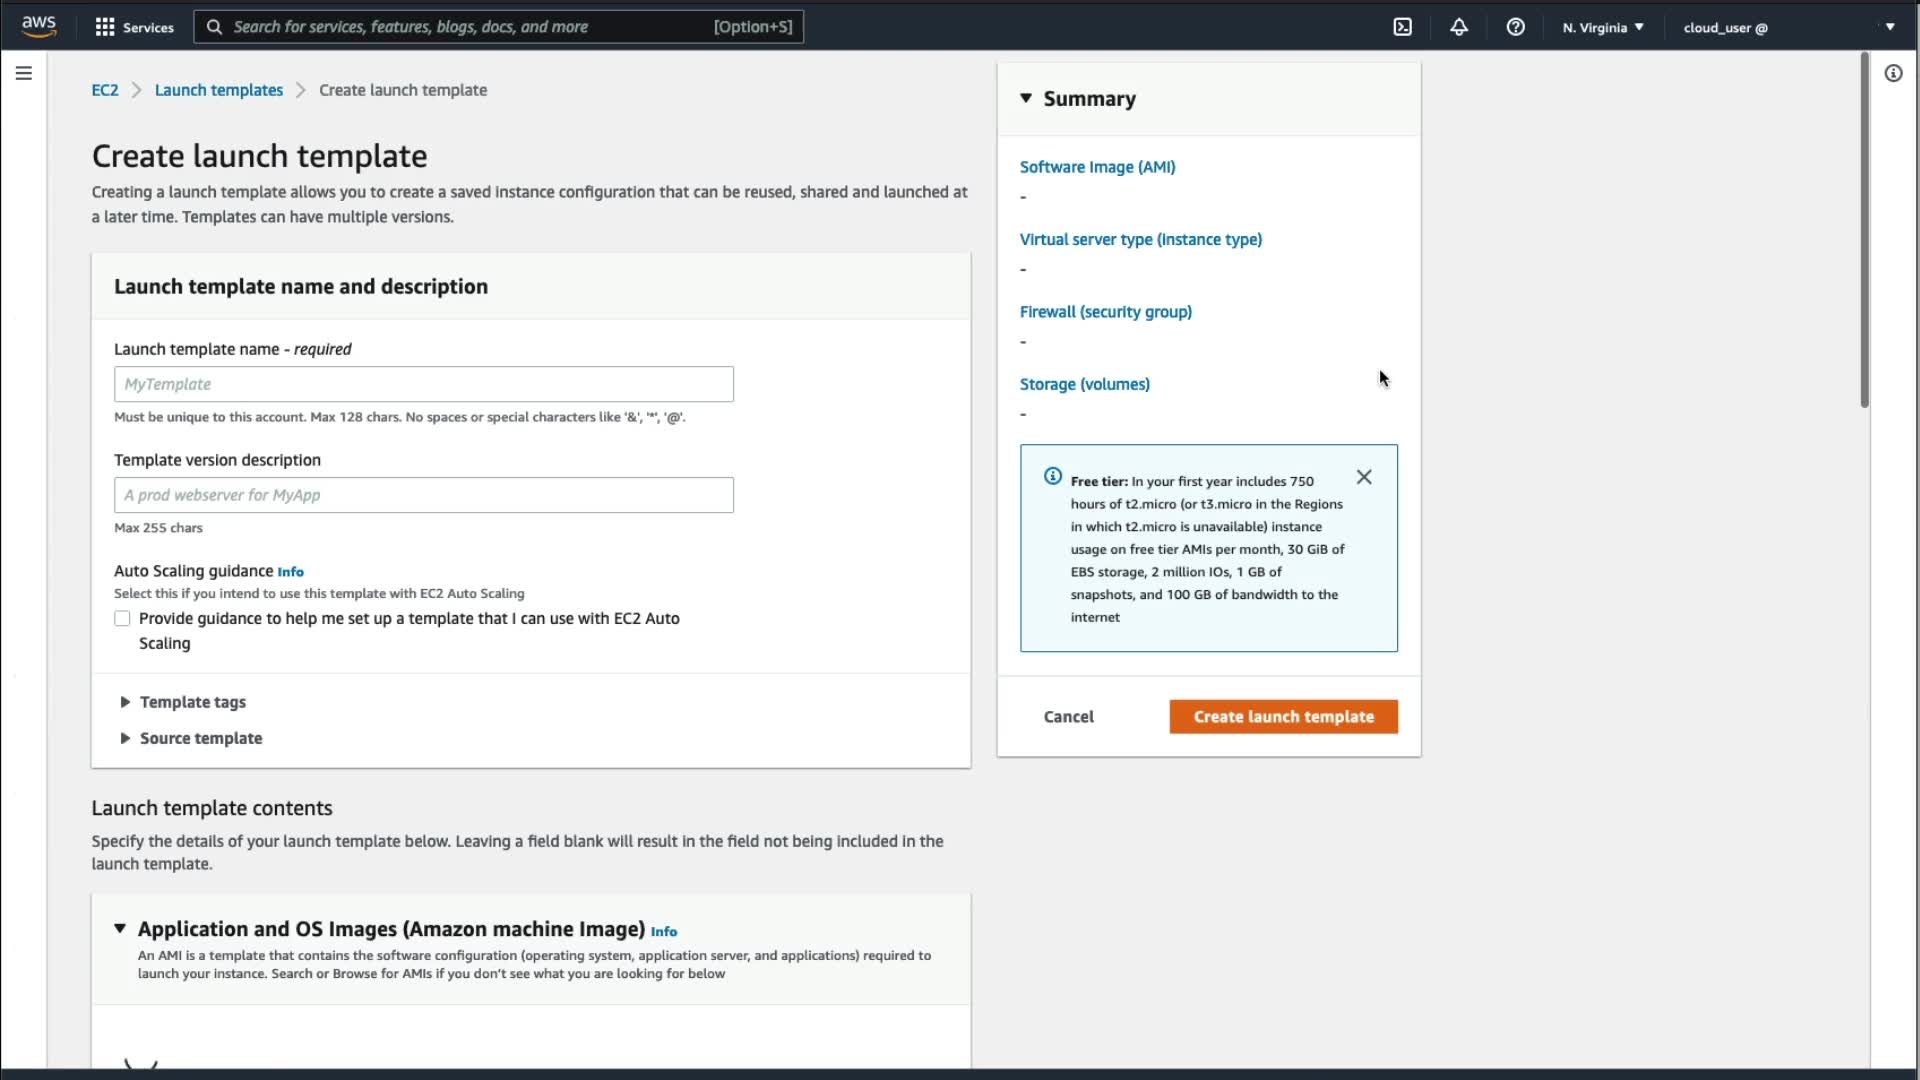Launch the CloudShell terminal icon

click(1402, 27)
